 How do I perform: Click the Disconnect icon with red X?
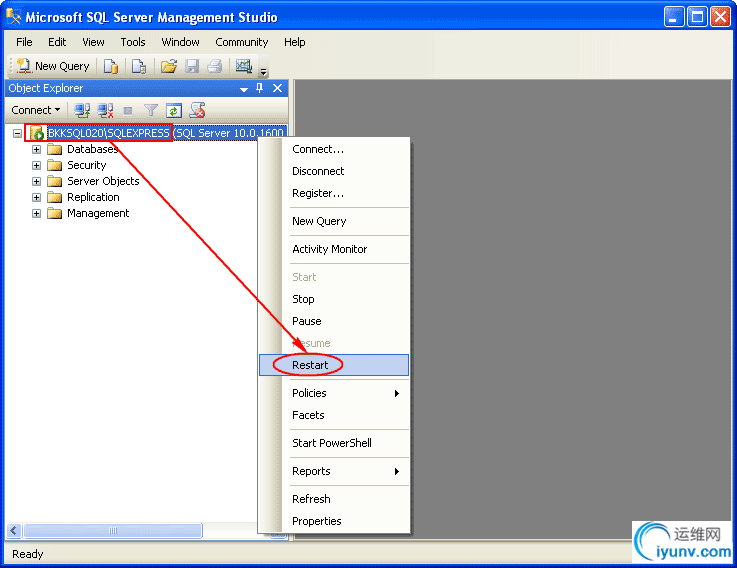105,110
